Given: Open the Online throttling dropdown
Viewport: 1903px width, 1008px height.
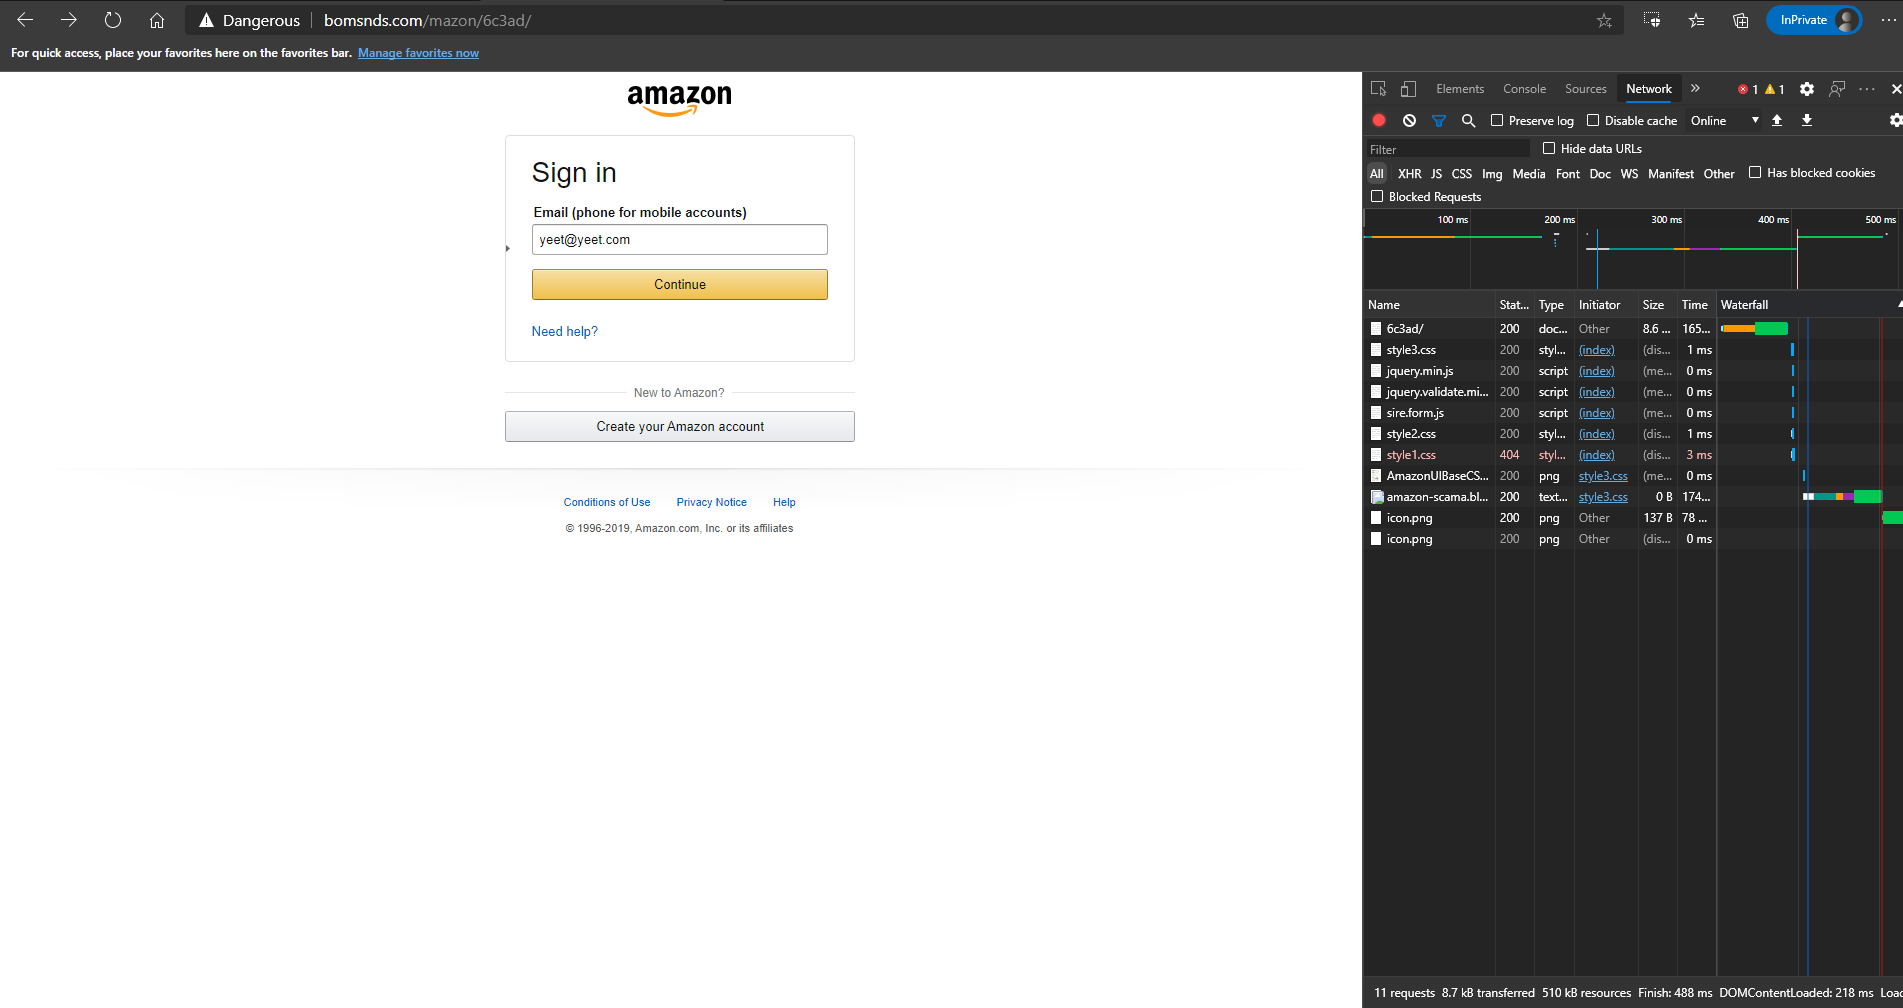Looking at the screenshot, I should coord(1724,120).
